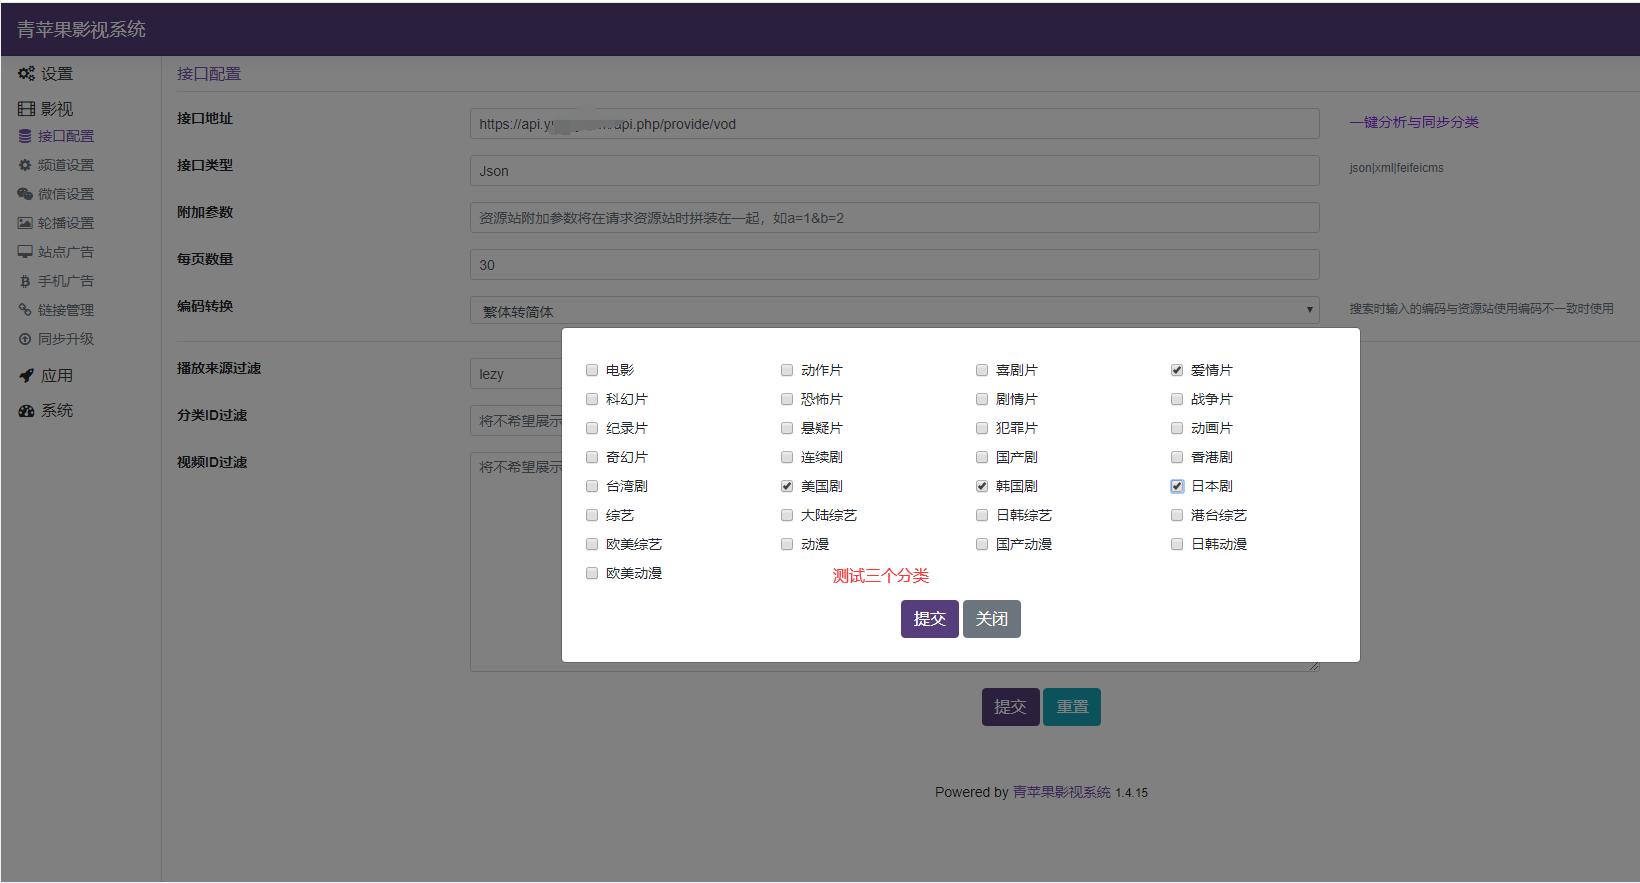Click the gray 关闭 button

pyautogui.click(x=991, y=619)
